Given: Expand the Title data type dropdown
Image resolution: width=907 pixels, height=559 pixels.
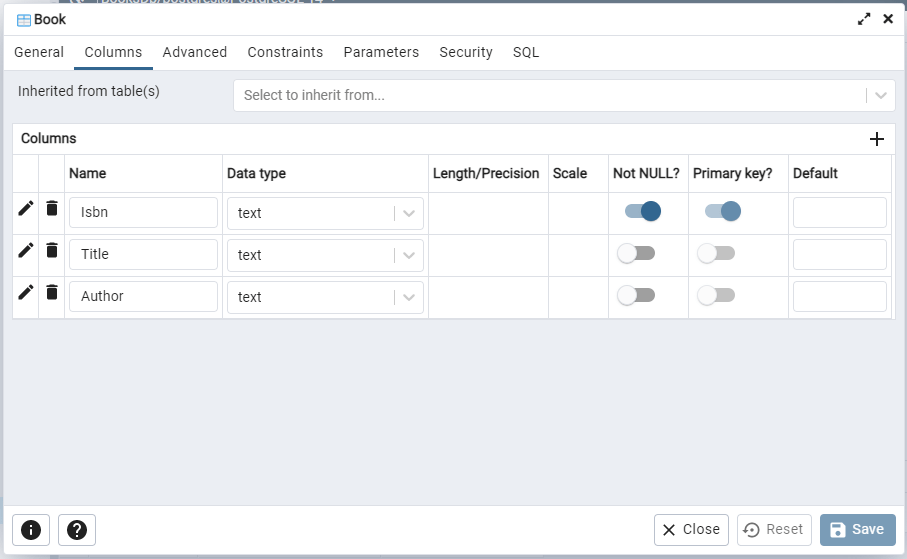Looking at the screenshot, I should click(x=409, y=255).
